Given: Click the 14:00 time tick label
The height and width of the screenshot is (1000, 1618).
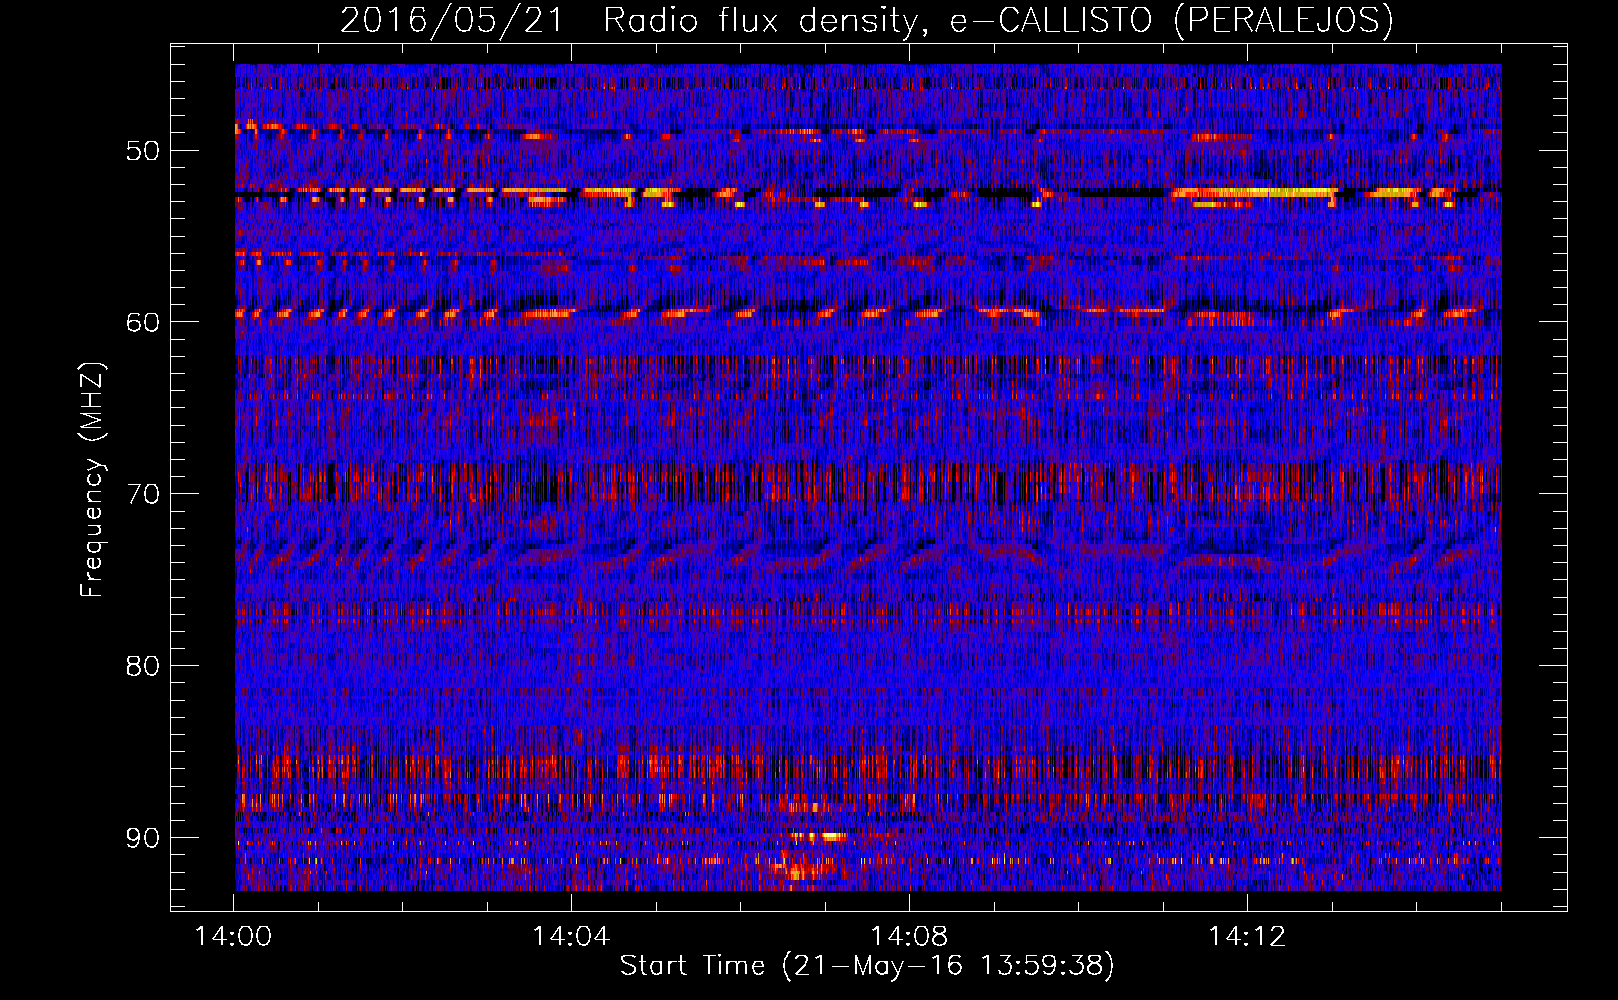Looking at the screenshot, I should pyautogui.click(x=234, y=937).
